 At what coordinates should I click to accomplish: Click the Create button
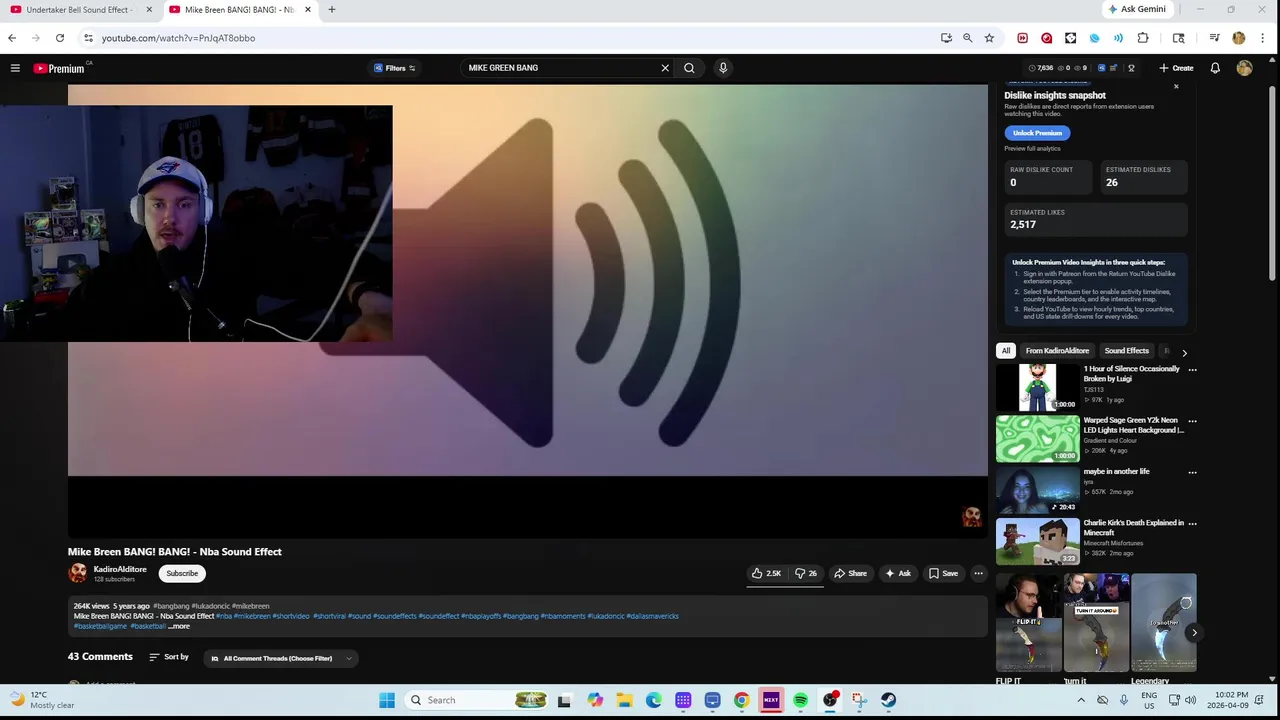coord(1176,68)
